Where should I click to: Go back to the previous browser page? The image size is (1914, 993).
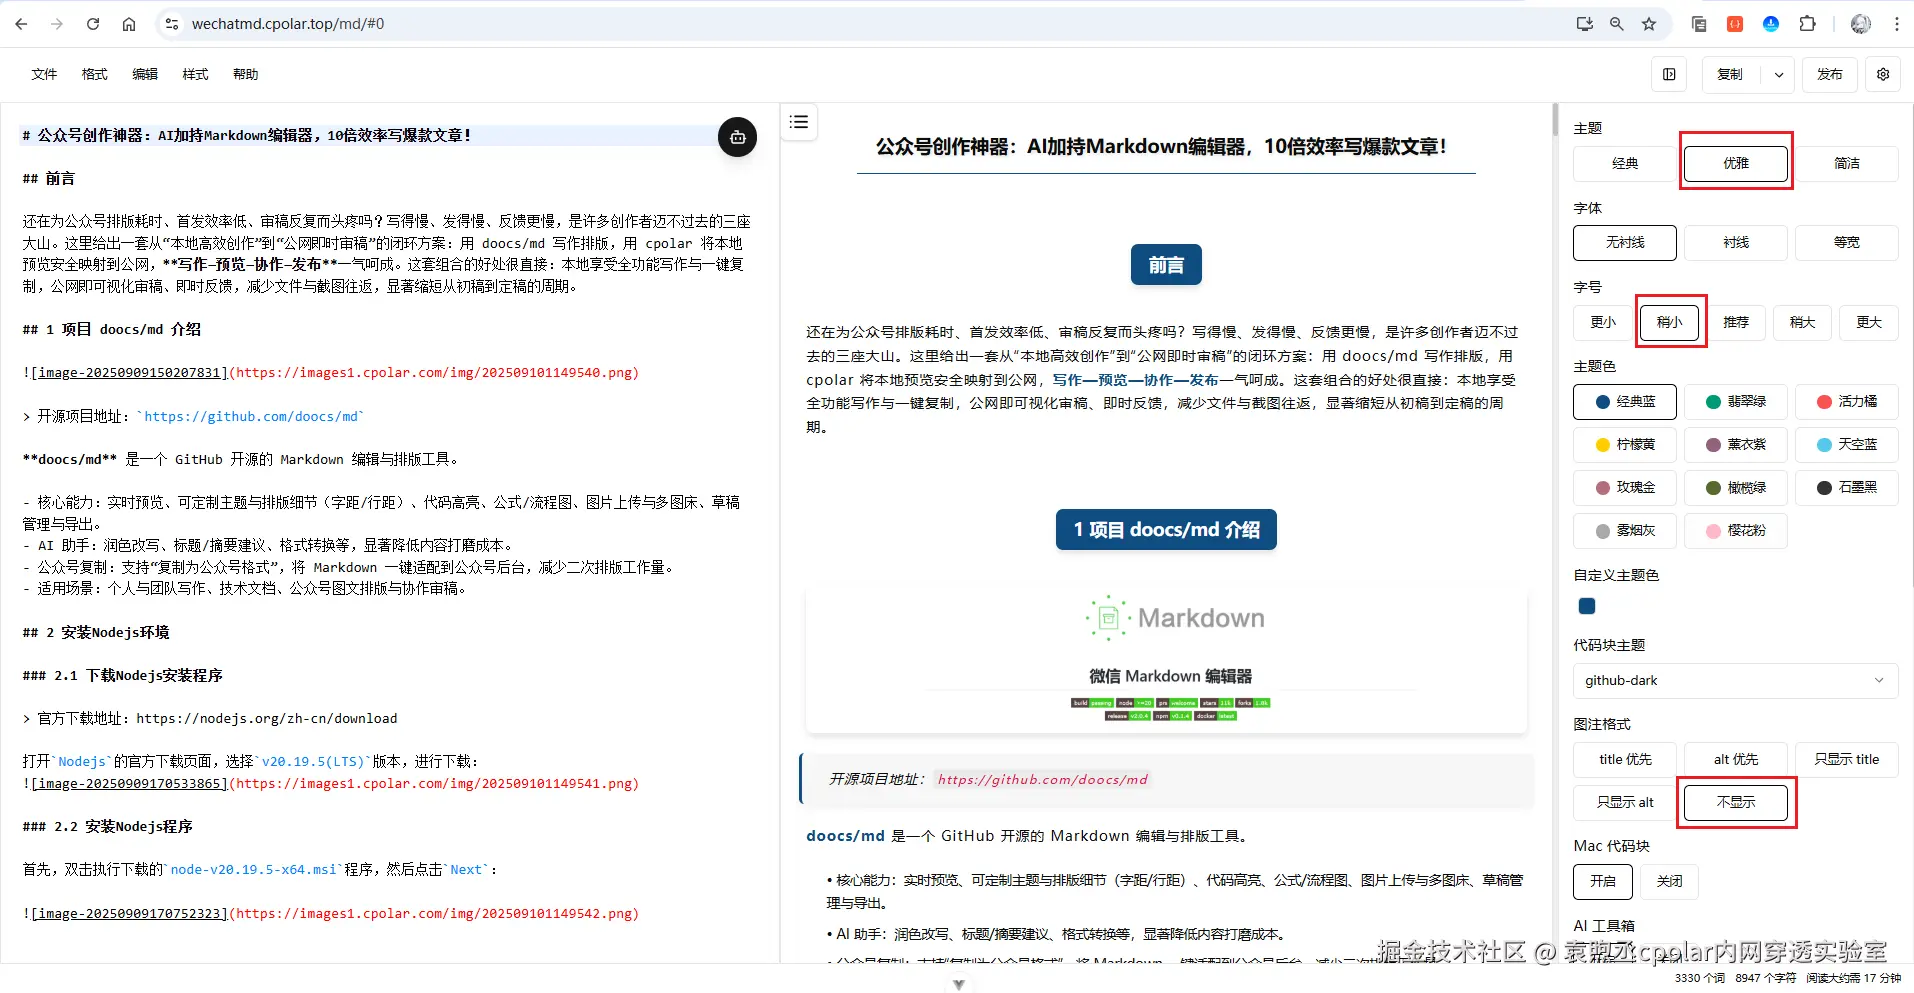21,24
